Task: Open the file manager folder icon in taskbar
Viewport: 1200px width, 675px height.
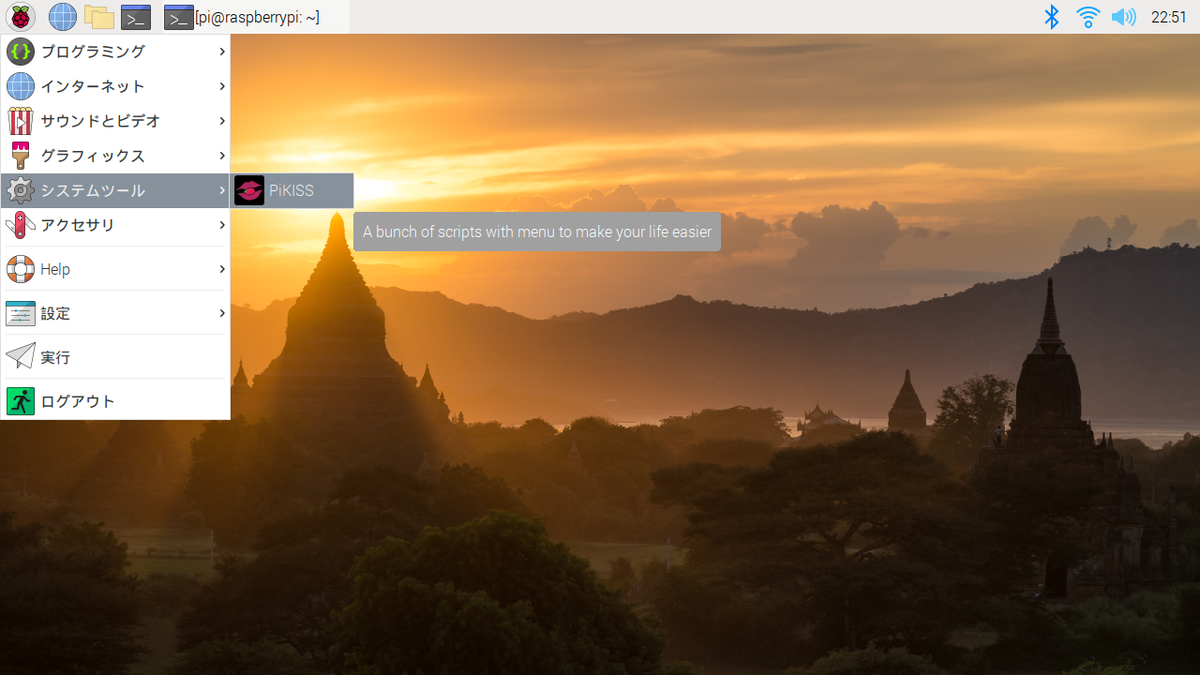Action: [98, 16]
